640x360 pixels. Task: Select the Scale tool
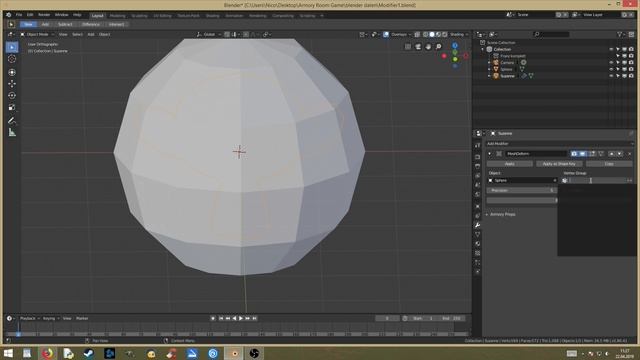(12, 107)
